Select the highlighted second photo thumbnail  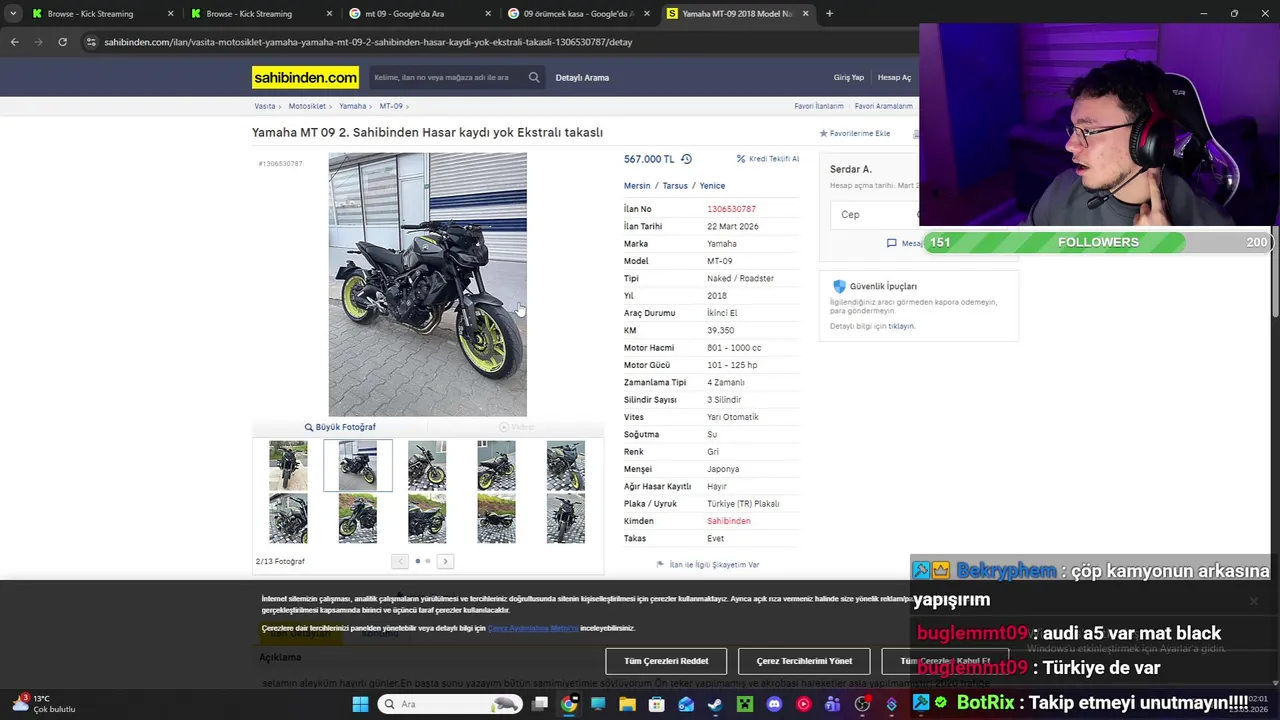358,466
